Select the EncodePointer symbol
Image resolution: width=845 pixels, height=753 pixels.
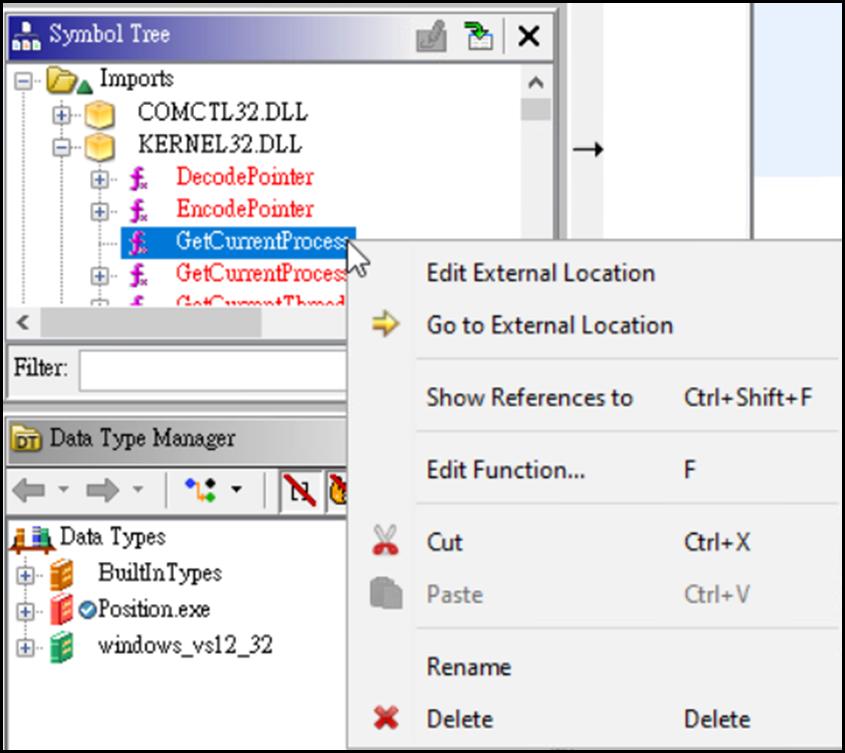(245, 209)
